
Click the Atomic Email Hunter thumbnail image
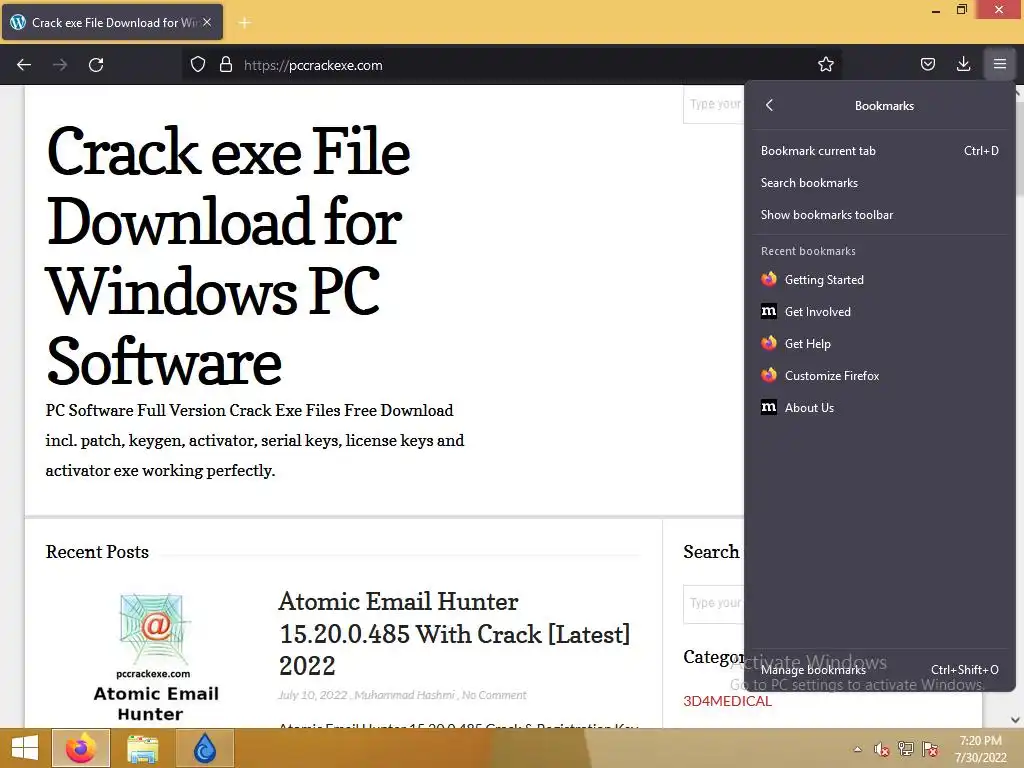coord(155,658)
